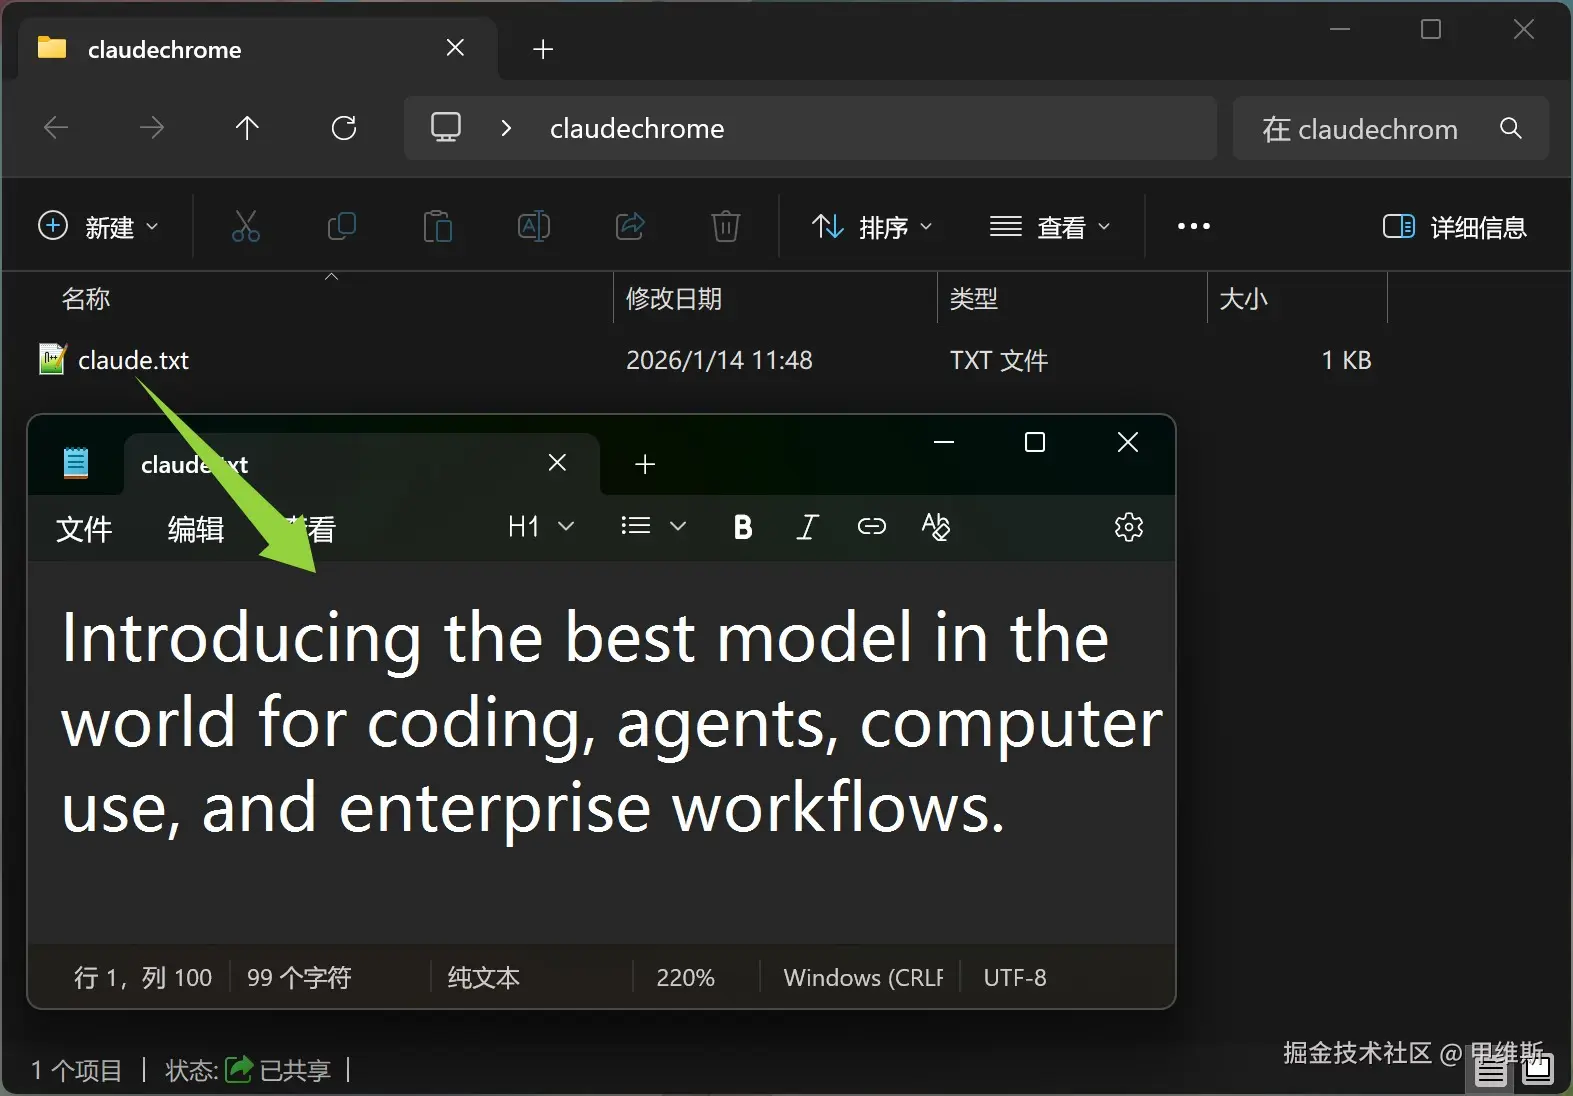This screenshot has width=1573, height=1096.
Task: Close the claudechrome Explorer tab
Action: tap(455, 48)
